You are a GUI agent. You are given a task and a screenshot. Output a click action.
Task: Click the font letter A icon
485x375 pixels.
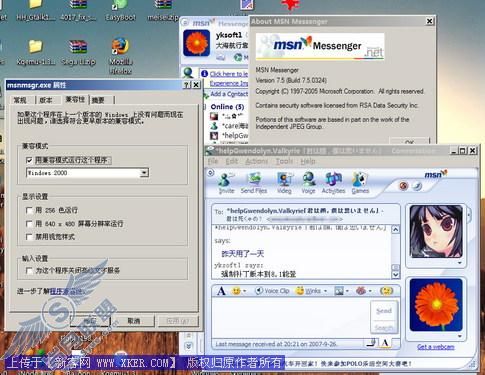click(x=221, y=291)
